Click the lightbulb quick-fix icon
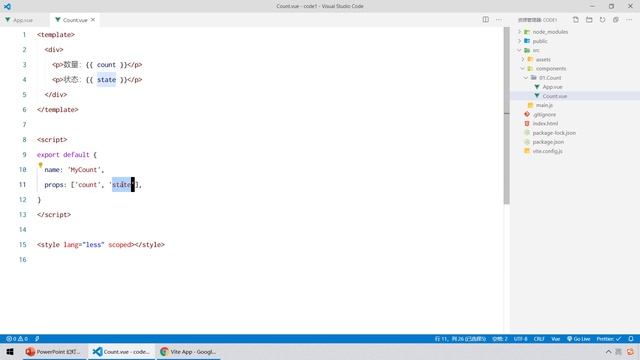 [x=40, y=165]
